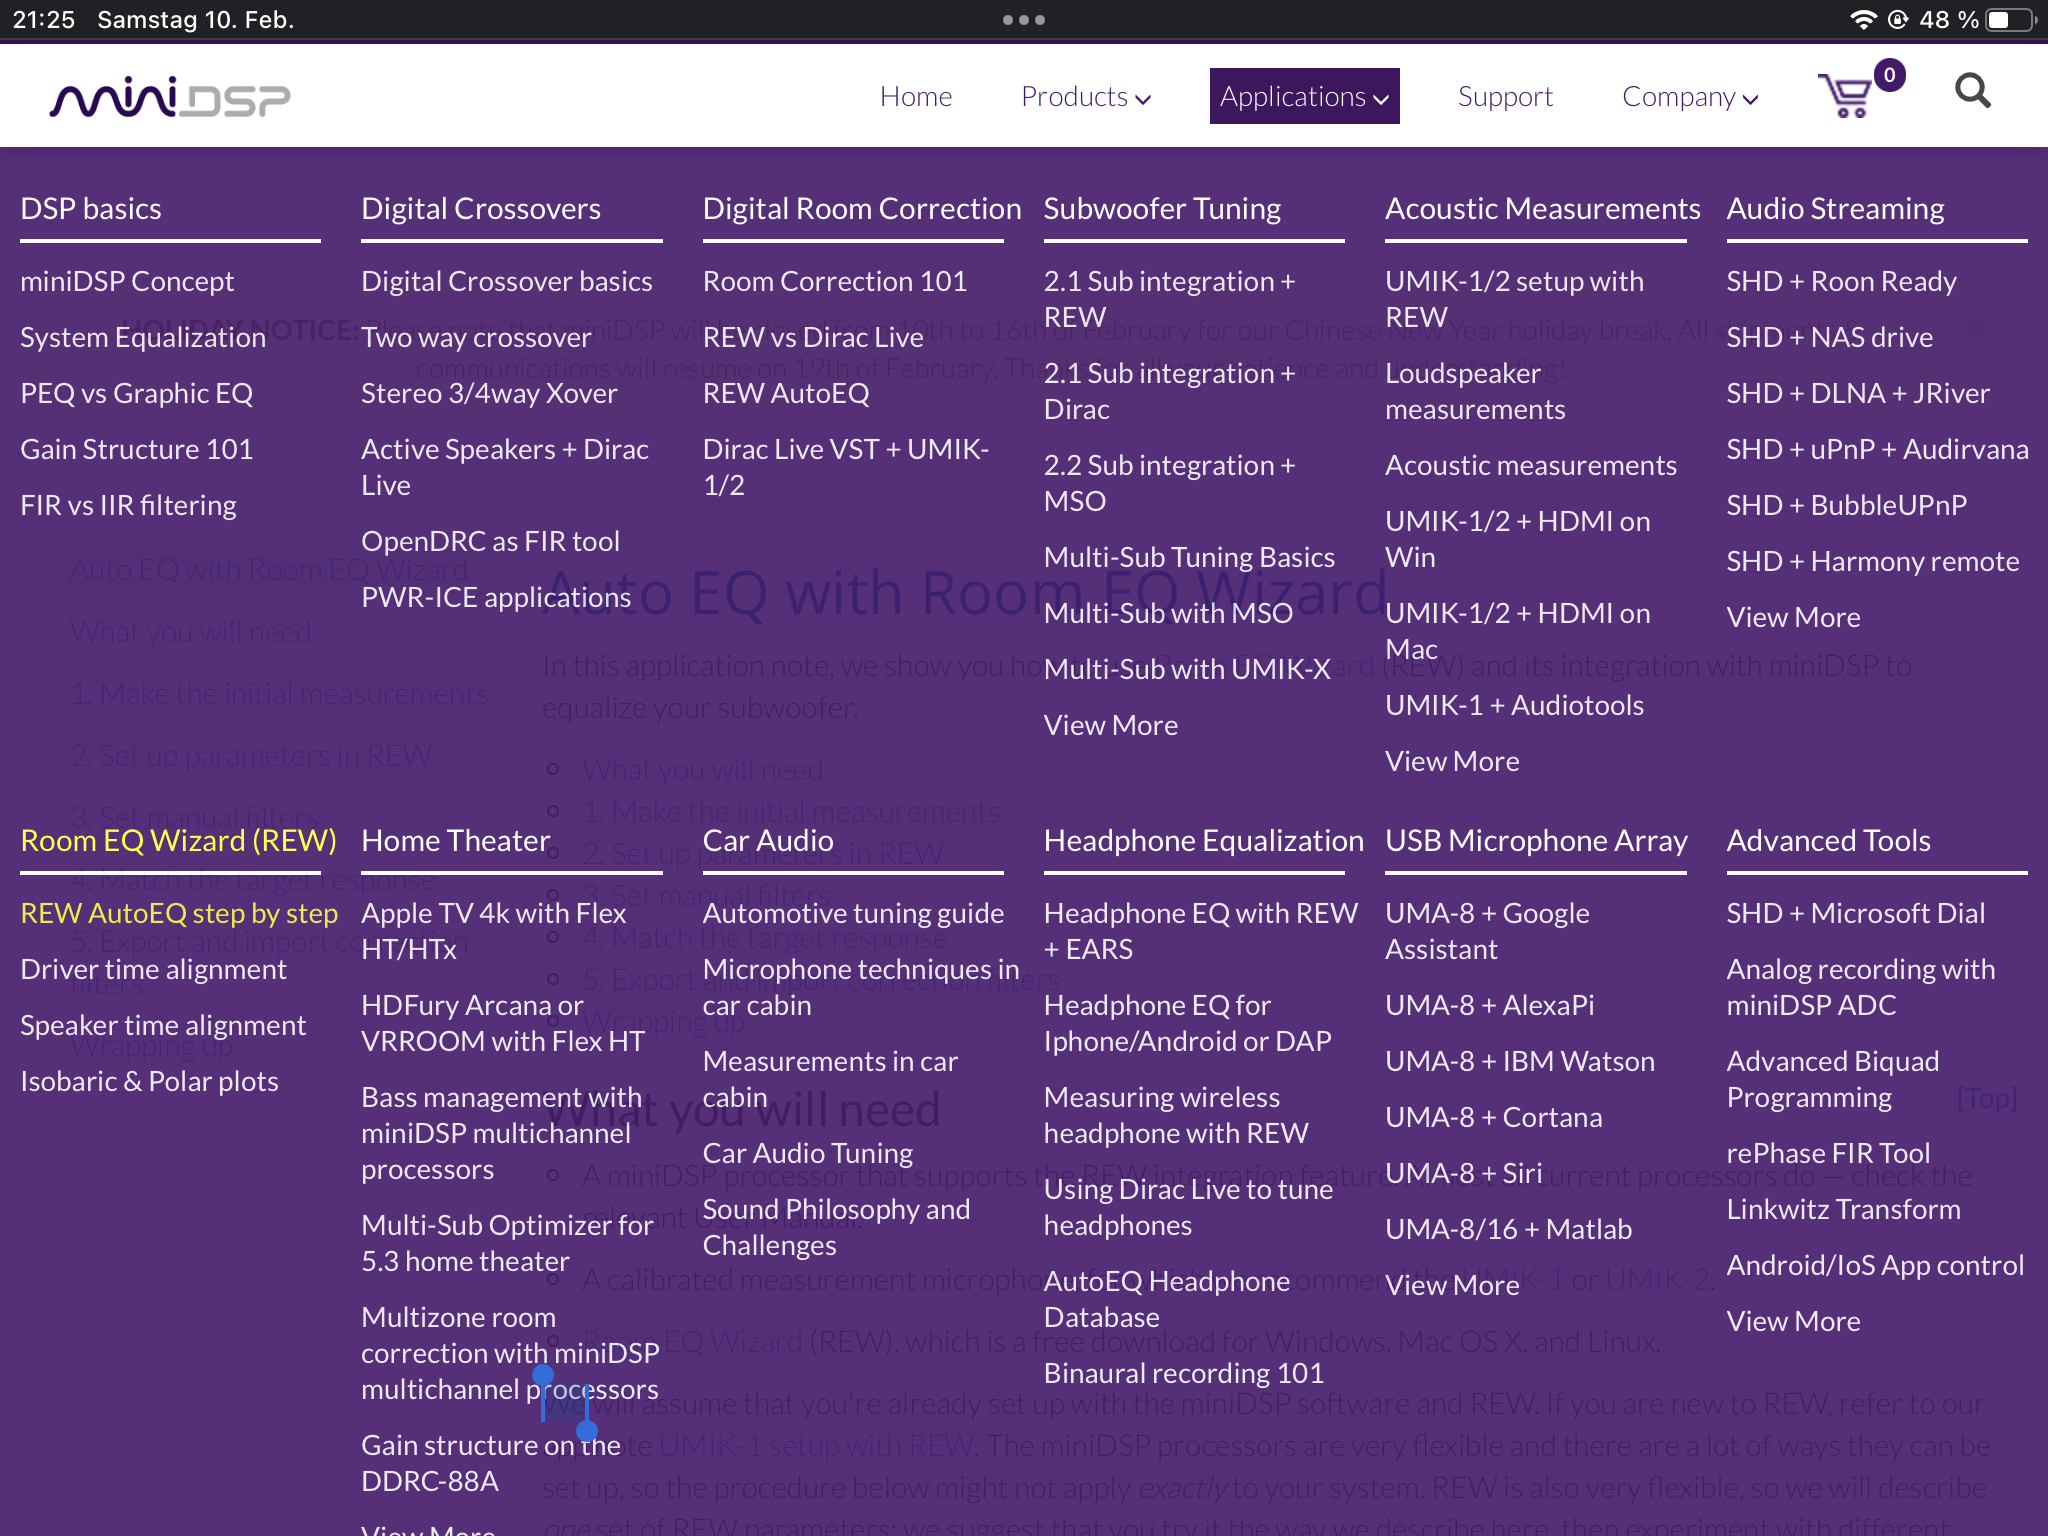The height and width of the screenshot is (1536, 2048).
Task: Open Car Audio category heading
Action: [x=768, y=840]
